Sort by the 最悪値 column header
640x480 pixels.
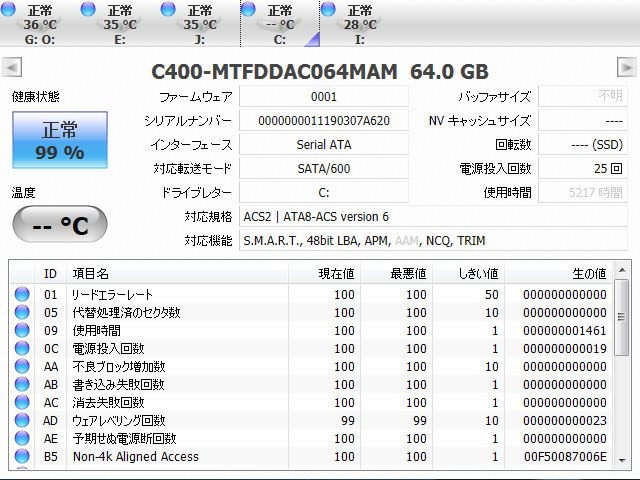click(x=396, y=273)
